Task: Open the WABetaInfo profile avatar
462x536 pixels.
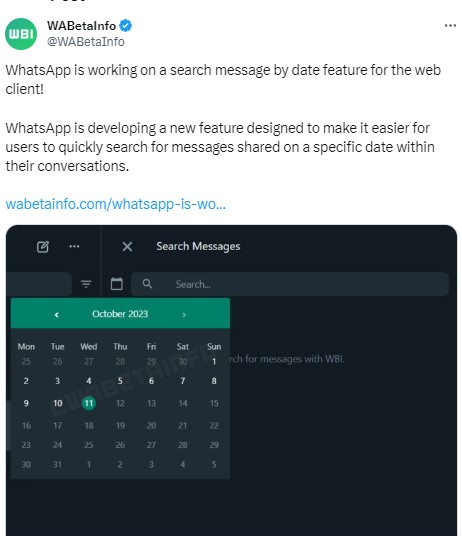Action: coord(21,34)
